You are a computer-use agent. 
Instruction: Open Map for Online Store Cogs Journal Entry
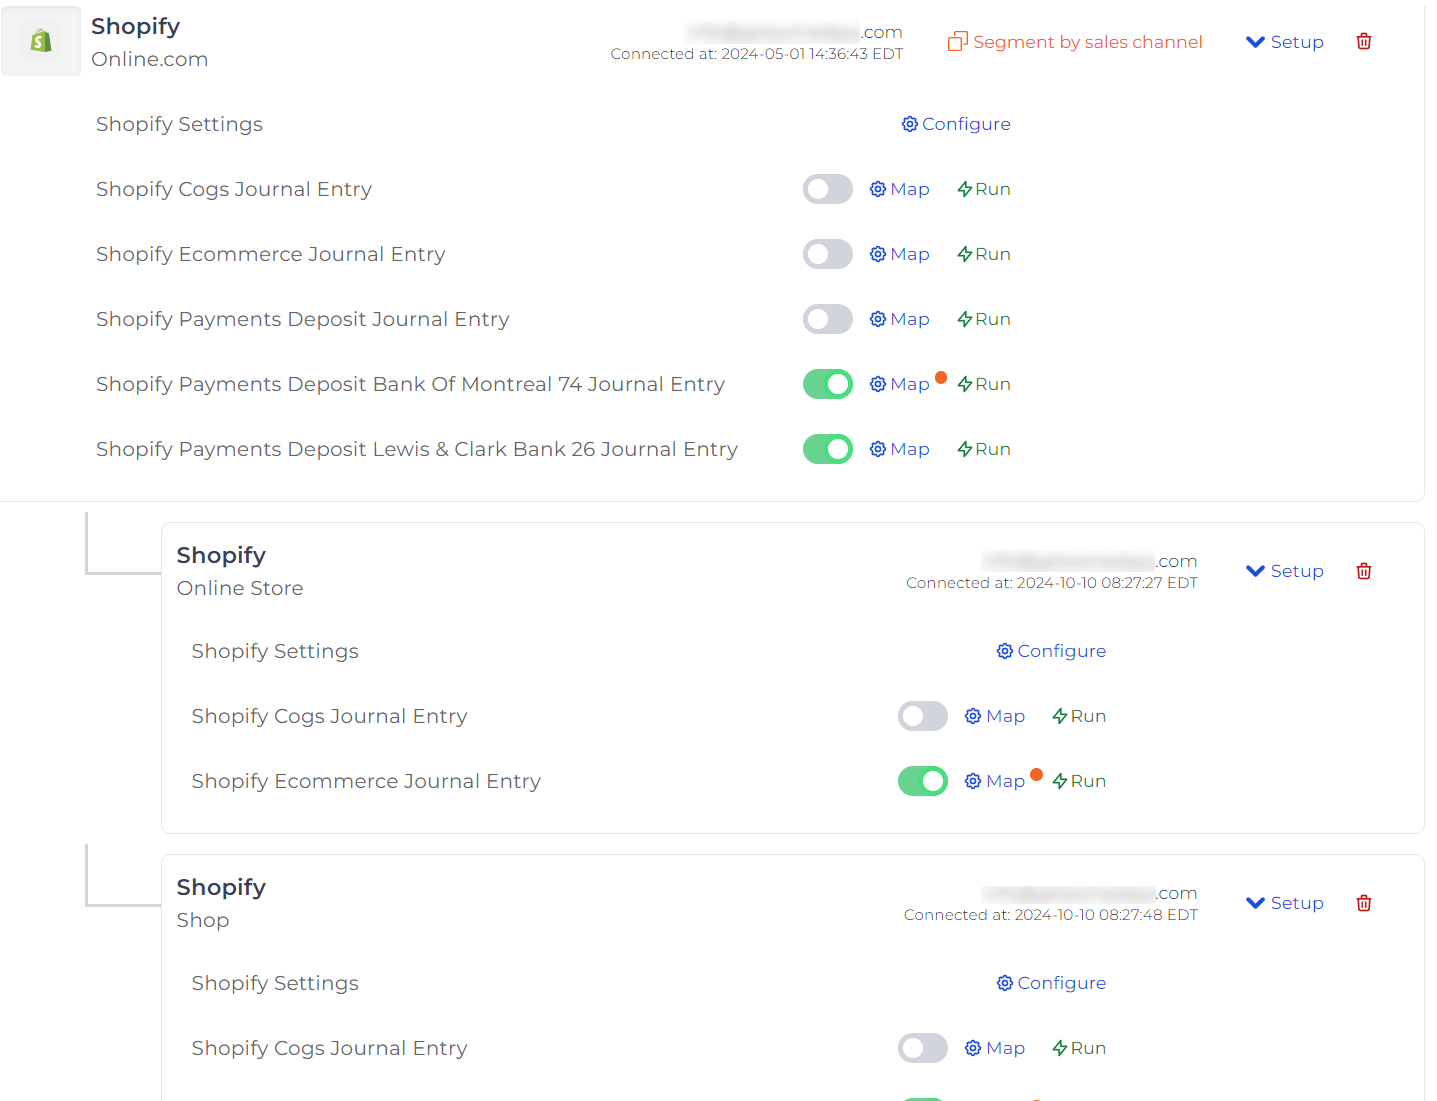pyautogui.click(x=995, y=716)
